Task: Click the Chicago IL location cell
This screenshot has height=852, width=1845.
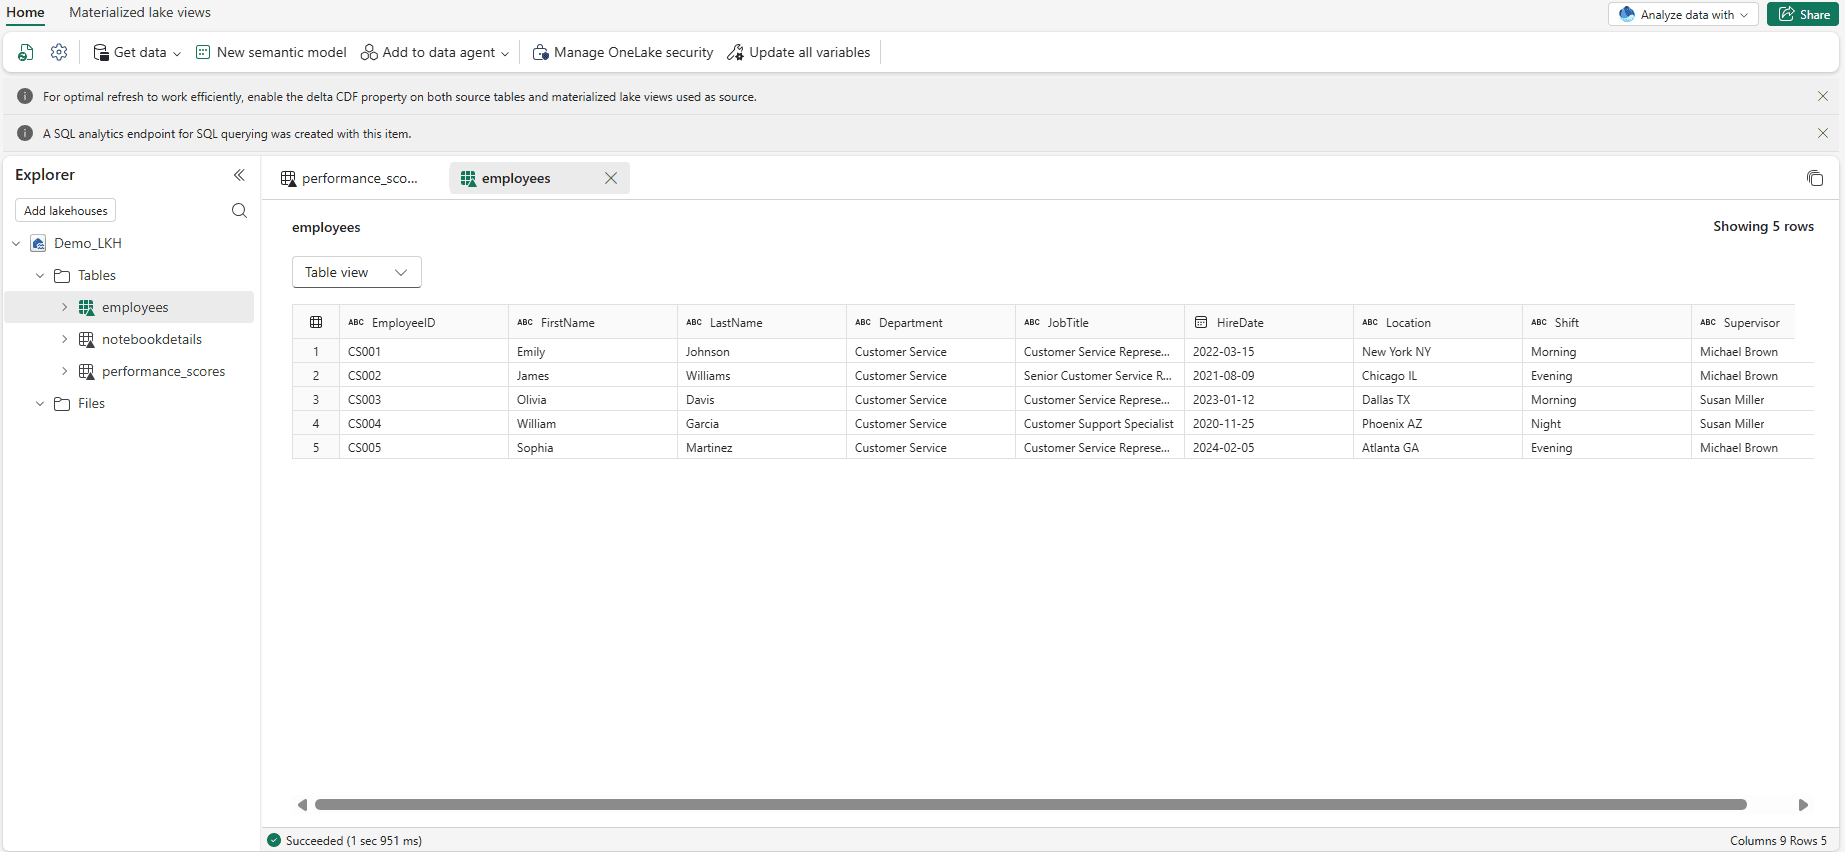Action: pos(1437,375)
